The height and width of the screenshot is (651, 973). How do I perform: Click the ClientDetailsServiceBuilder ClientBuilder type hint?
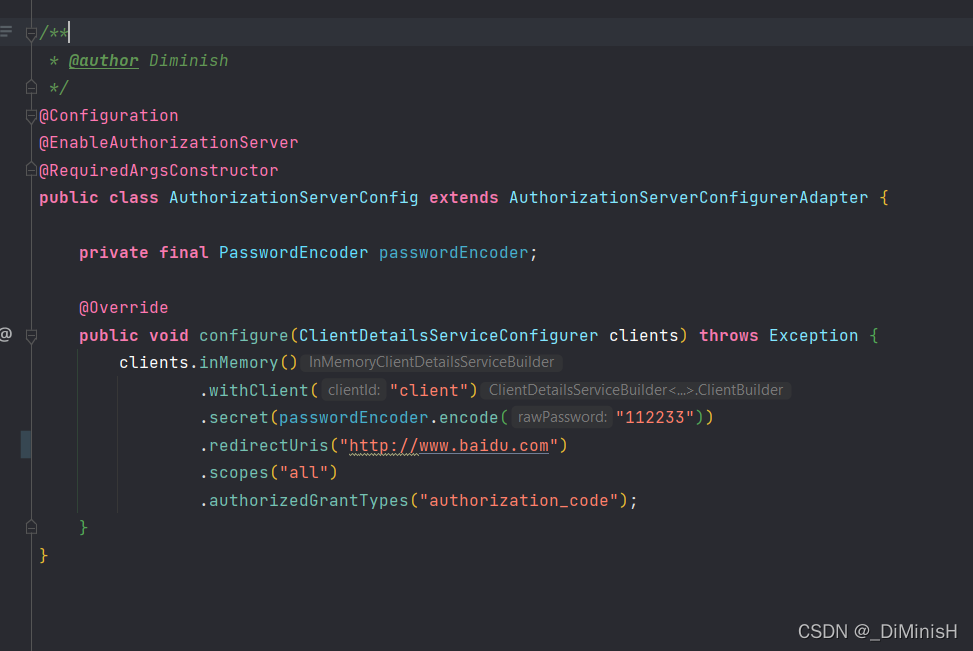coord(635,390)
